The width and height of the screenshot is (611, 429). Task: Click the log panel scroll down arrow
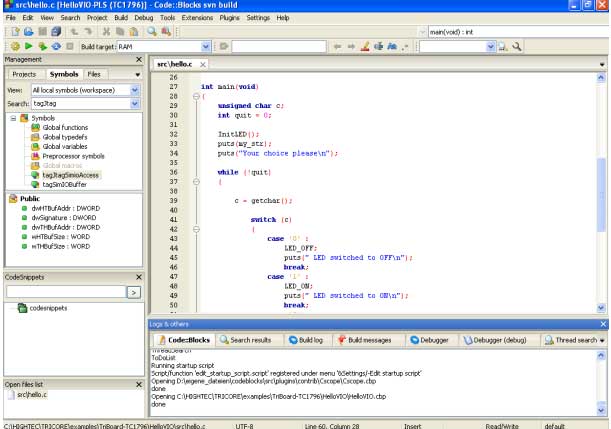(601, 410)
